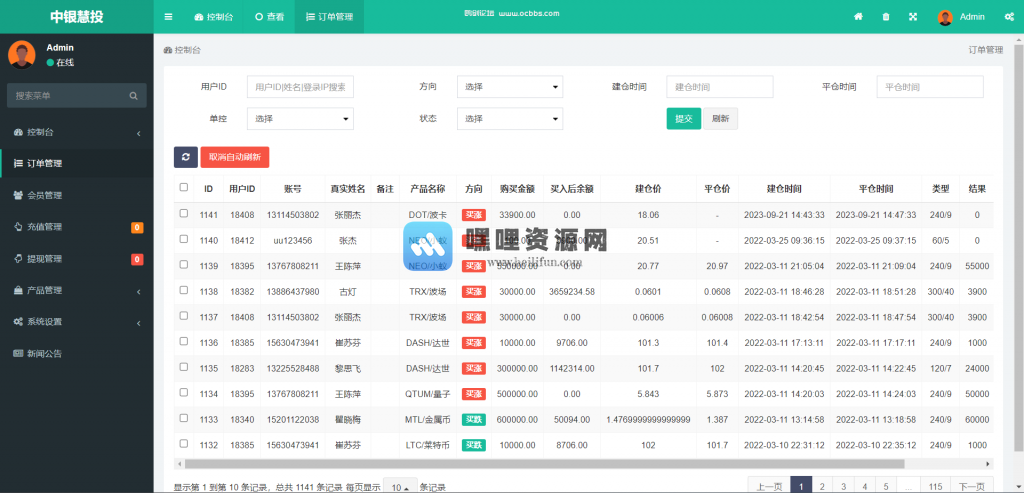
Task: Click the fullscreen expand icon
Action: click(x=913, y=17)
